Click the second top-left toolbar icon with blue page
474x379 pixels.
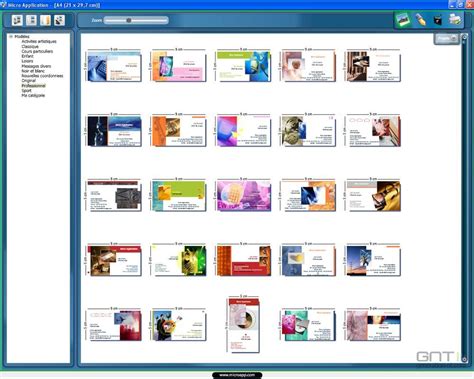pos(31,20)
